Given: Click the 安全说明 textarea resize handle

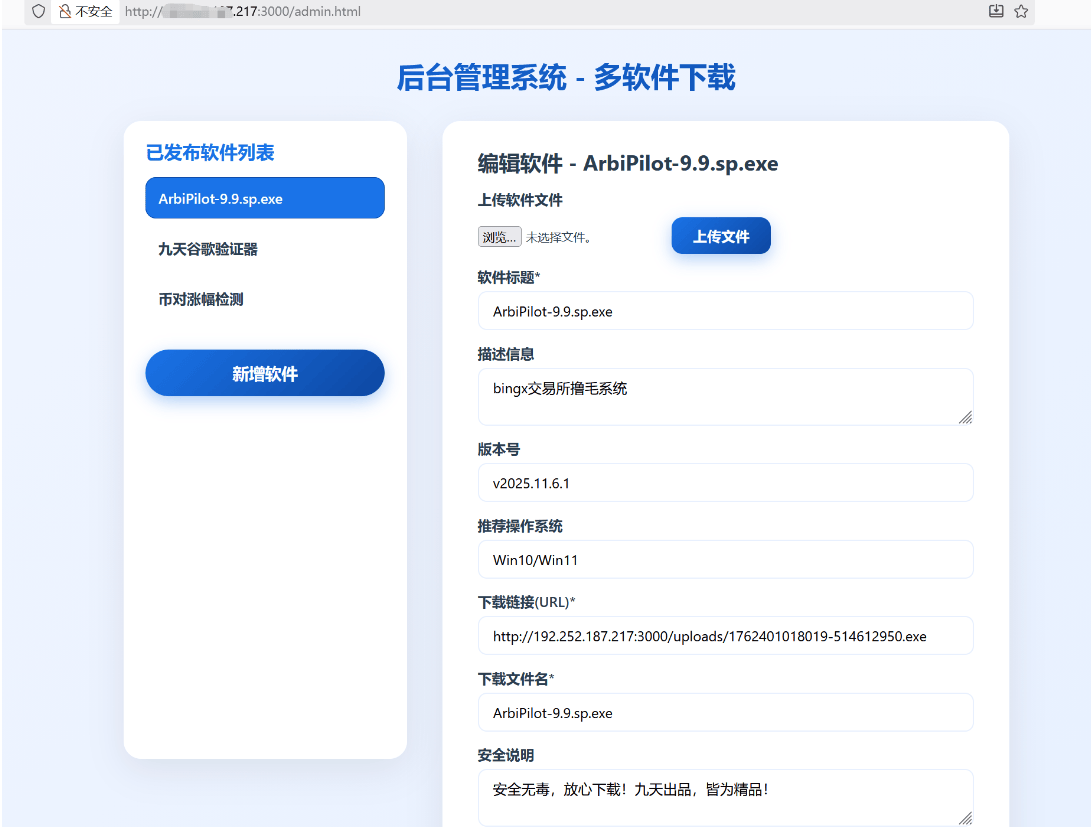Looking at the screenshot, I should (x=965, y=818).
